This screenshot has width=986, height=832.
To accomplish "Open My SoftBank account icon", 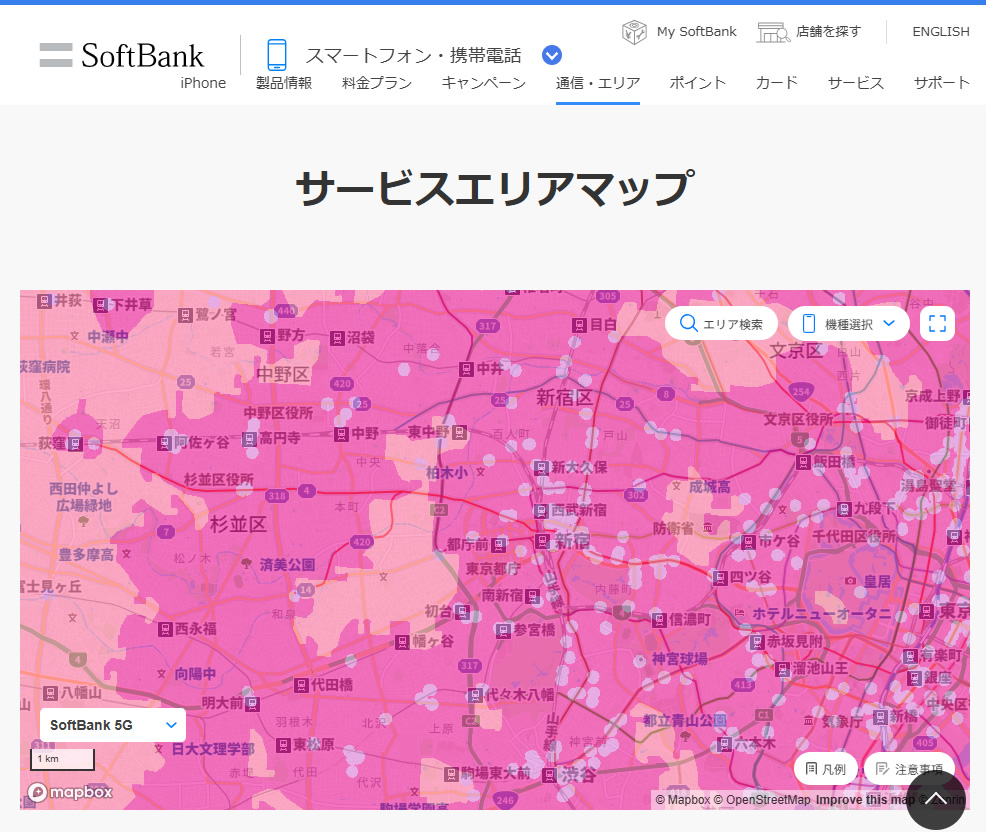I will [x=634, y=32].
